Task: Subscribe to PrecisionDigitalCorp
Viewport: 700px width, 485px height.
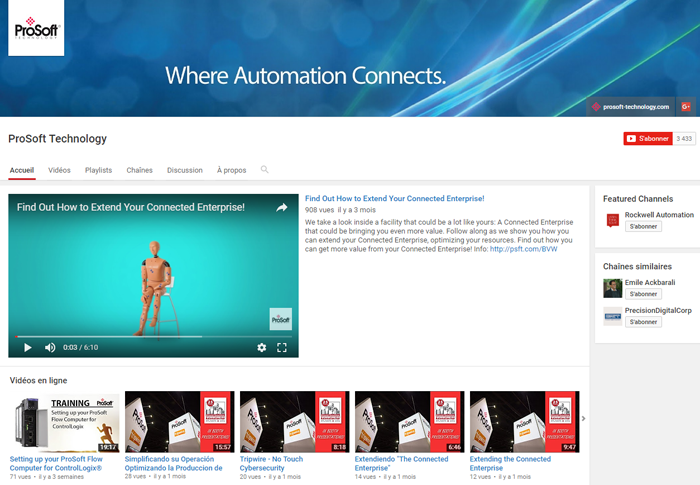Action: pyautogui.click(x=643, y=322)
